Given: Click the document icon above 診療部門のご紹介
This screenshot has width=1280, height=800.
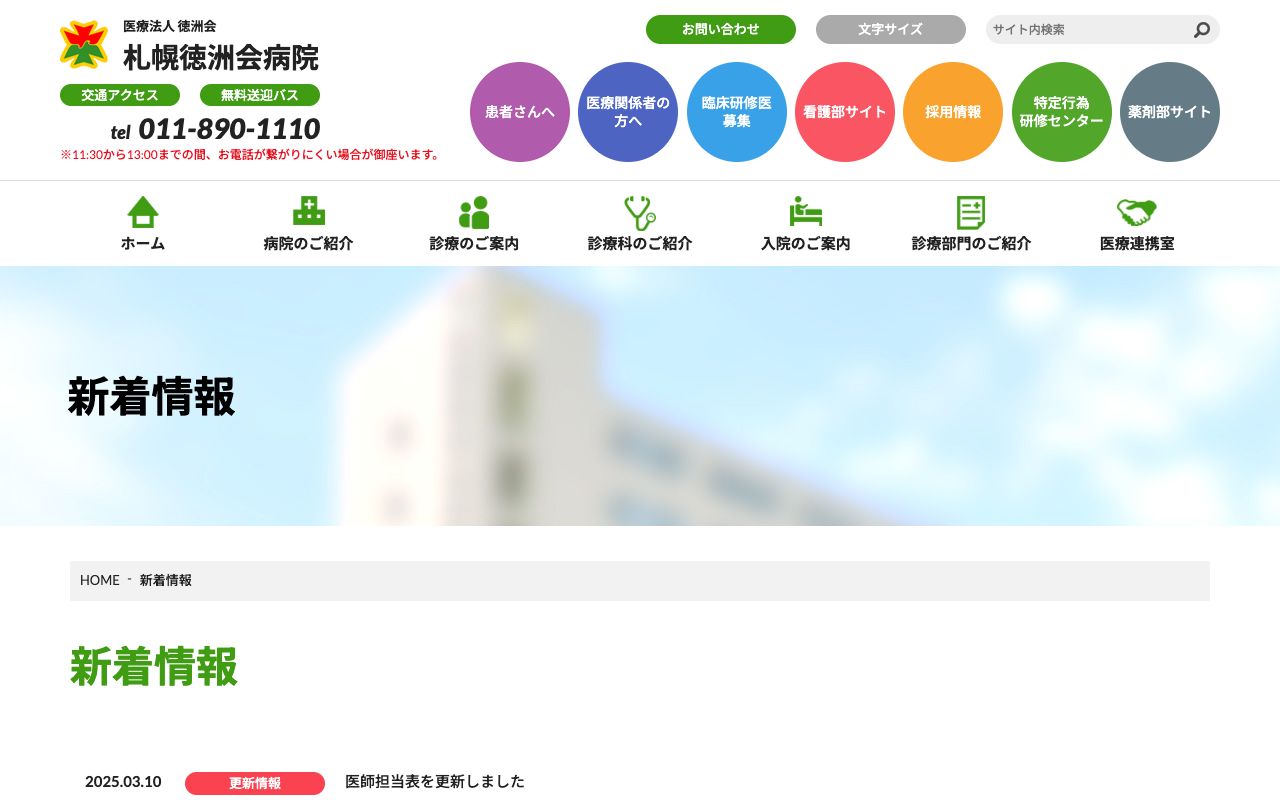Looking at the screenshot, I should 971,212.
